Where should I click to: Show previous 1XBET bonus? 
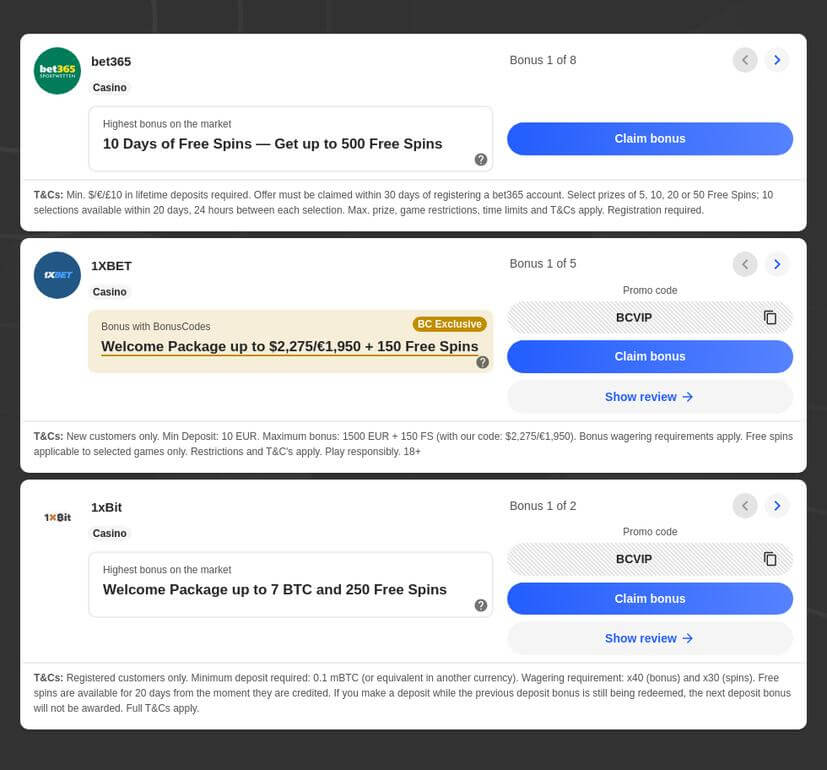[x=745, y=264]
